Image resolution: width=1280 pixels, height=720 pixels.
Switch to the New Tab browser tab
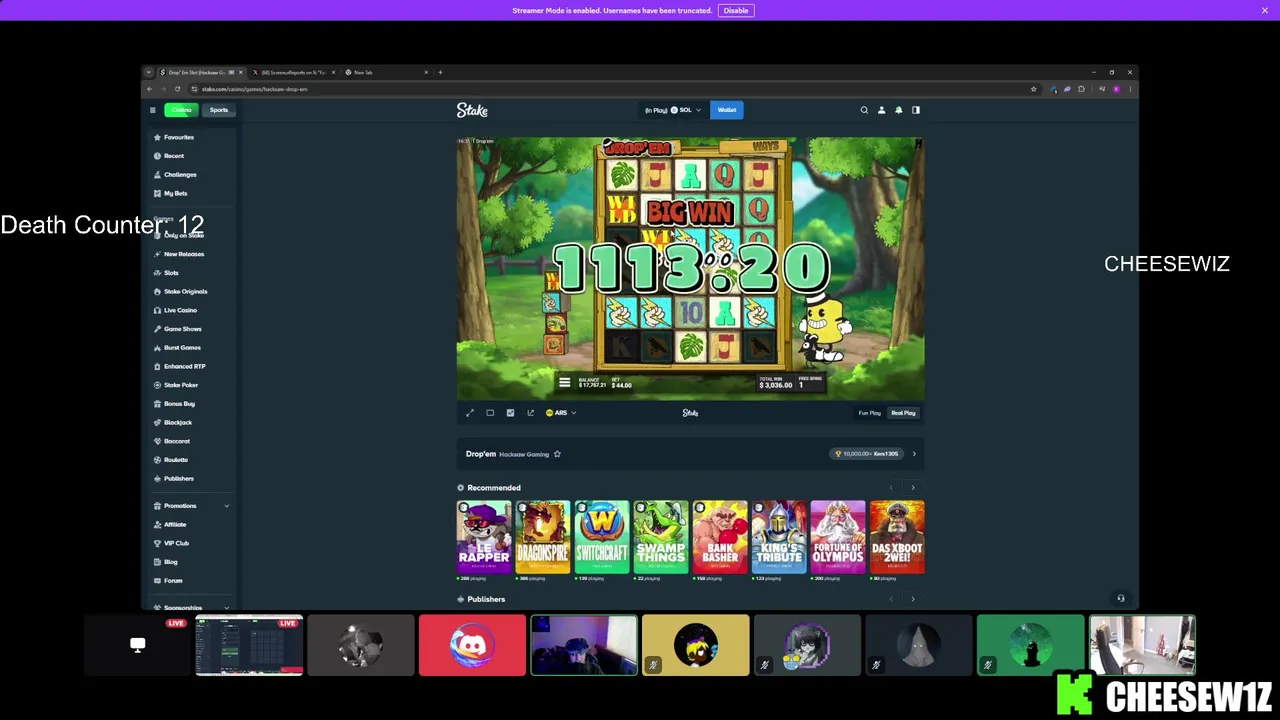[x=385, y=72]
